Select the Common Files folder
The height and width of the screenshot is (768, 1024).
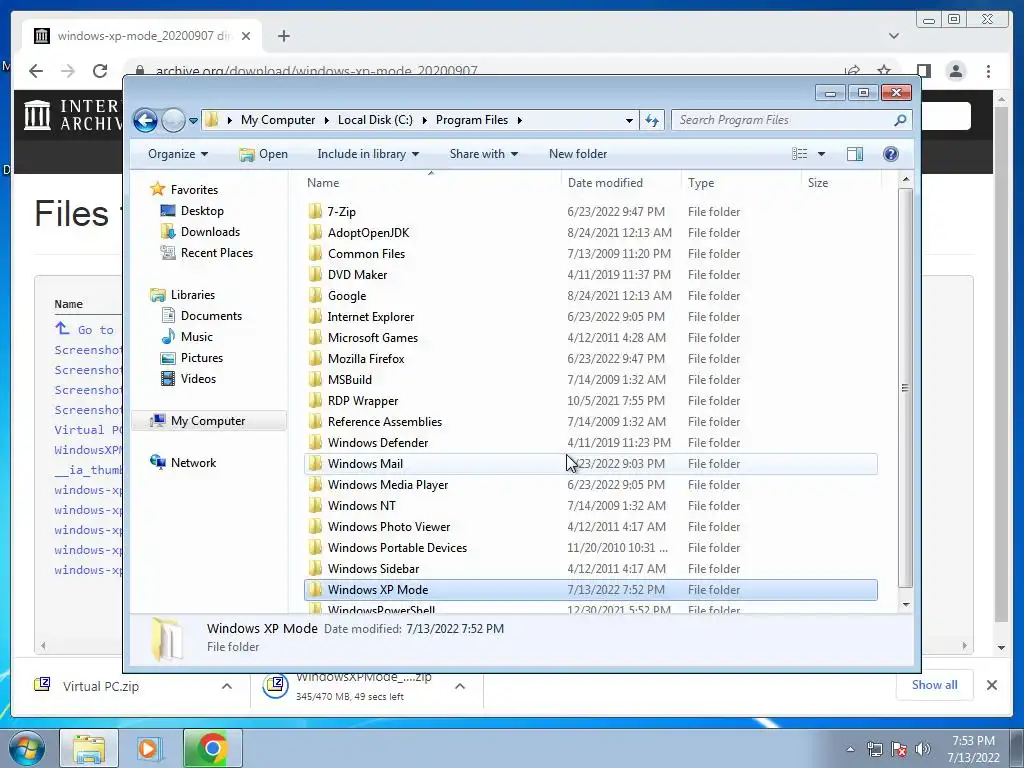click(366, 254)
